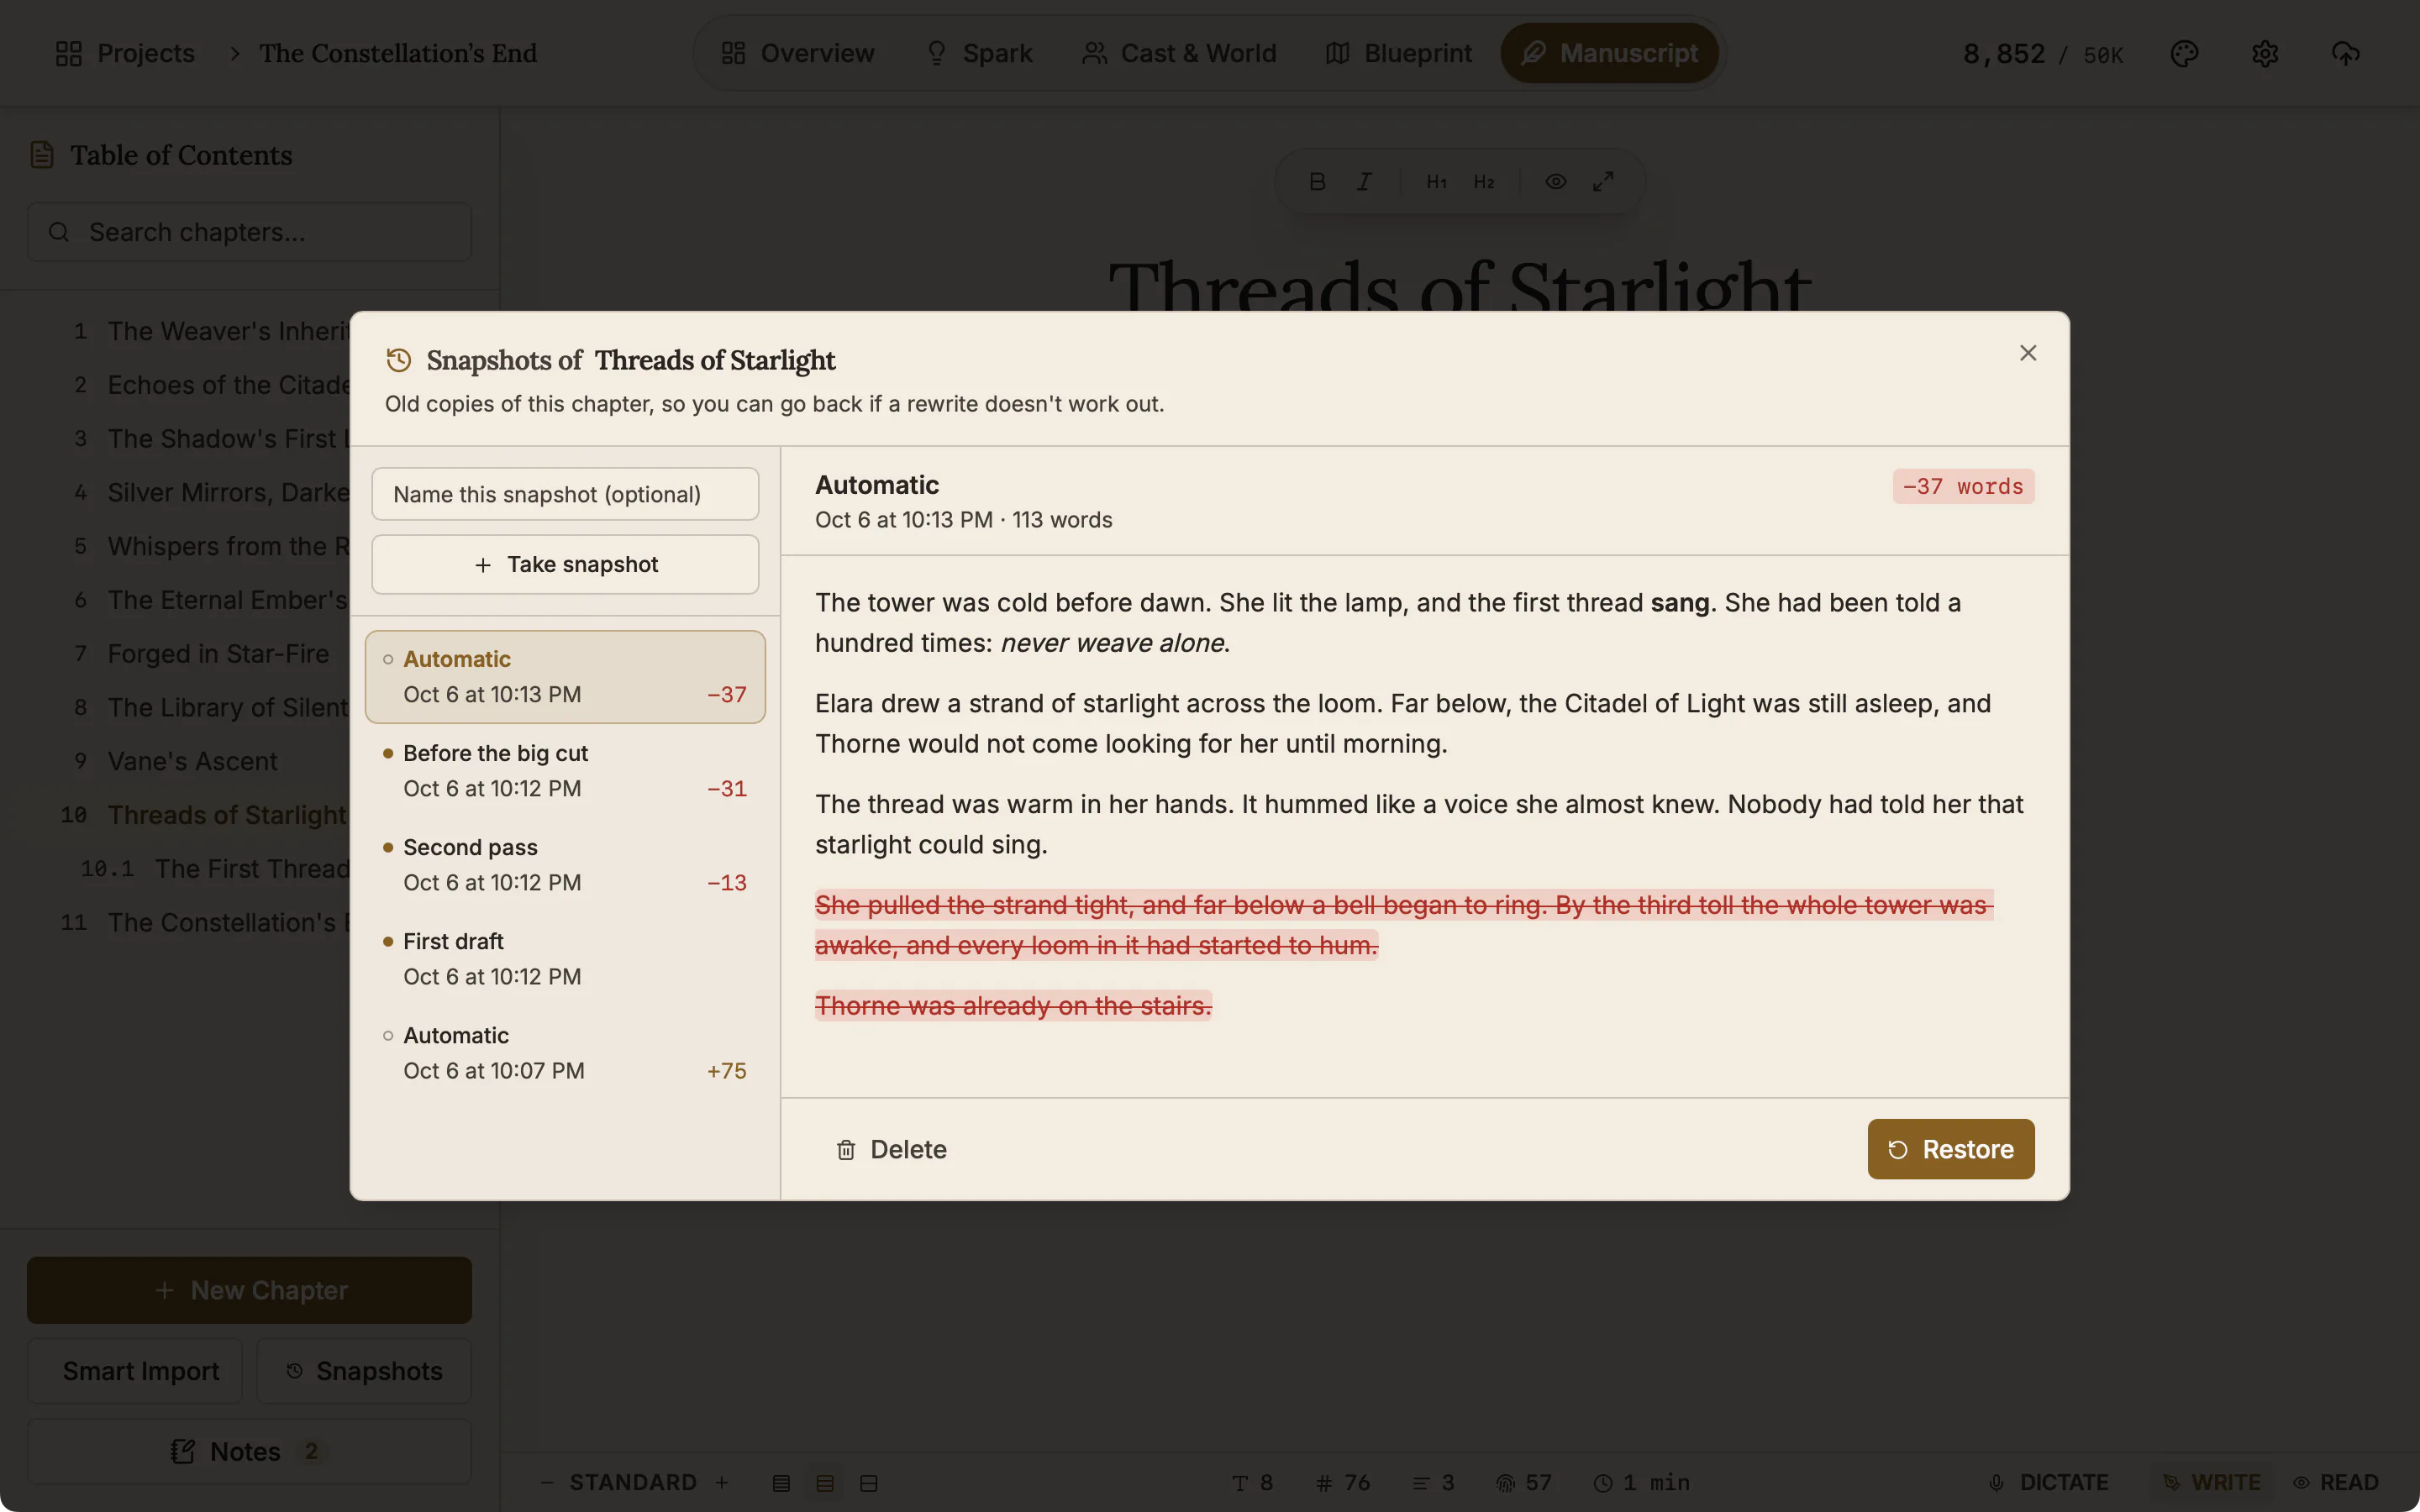Click the New Chapter button
The image size is (2420, 1512).
click(249, 1290)
